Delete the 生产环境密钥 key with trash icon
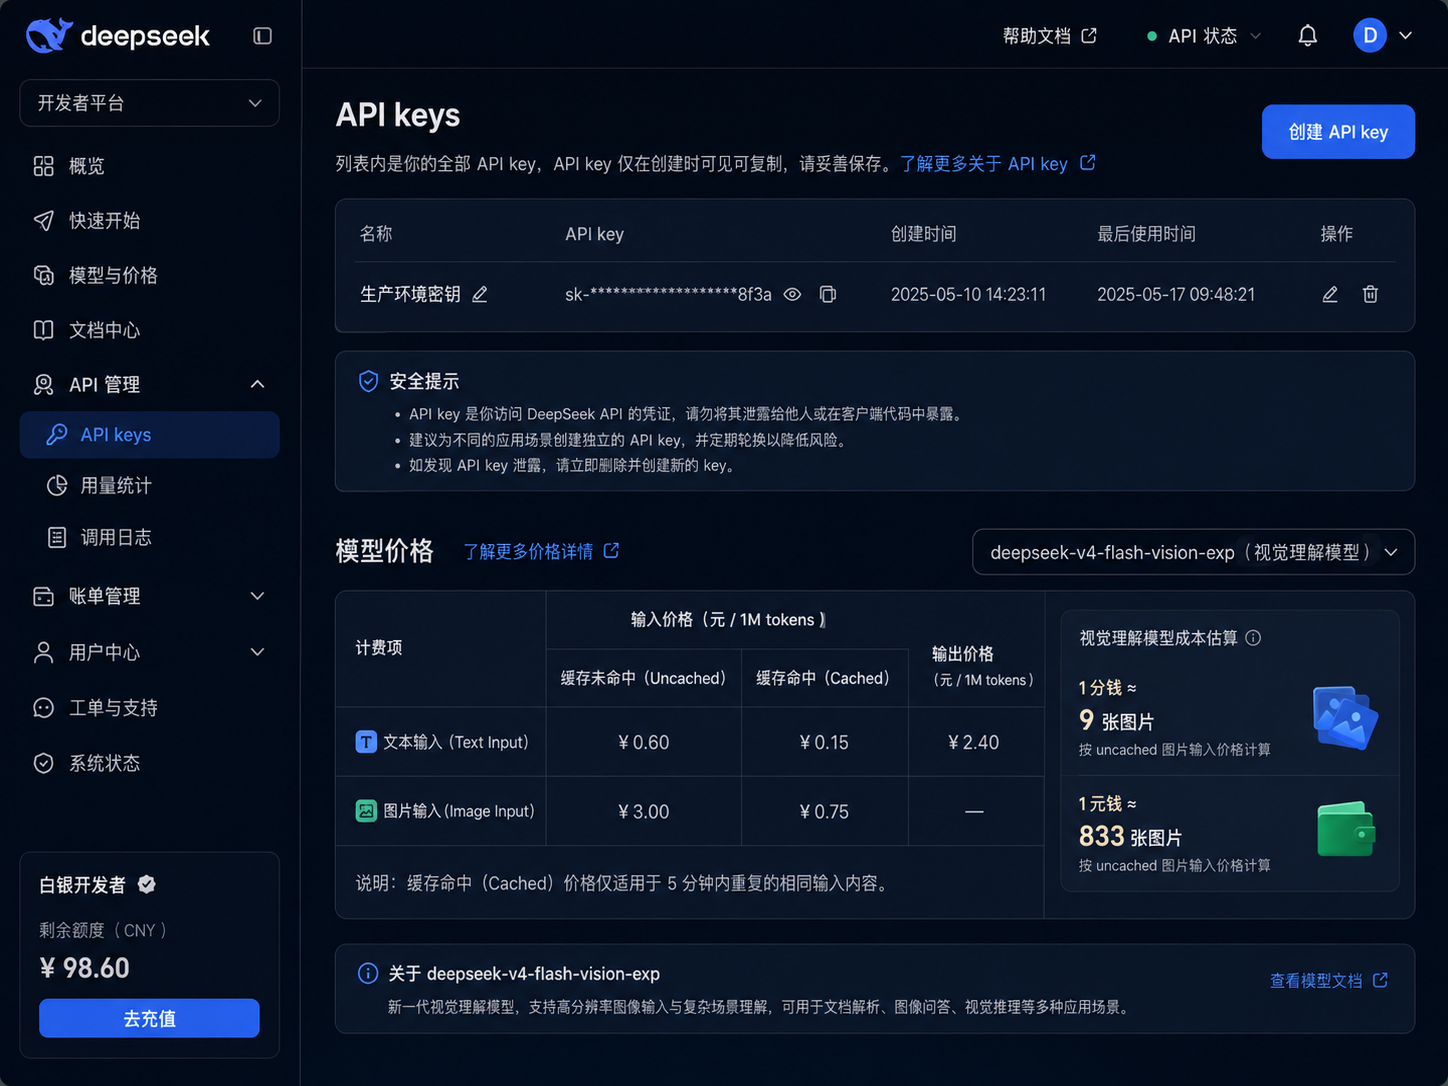The height and width of the screenshot is (1086, 1448). [1370, 294]
